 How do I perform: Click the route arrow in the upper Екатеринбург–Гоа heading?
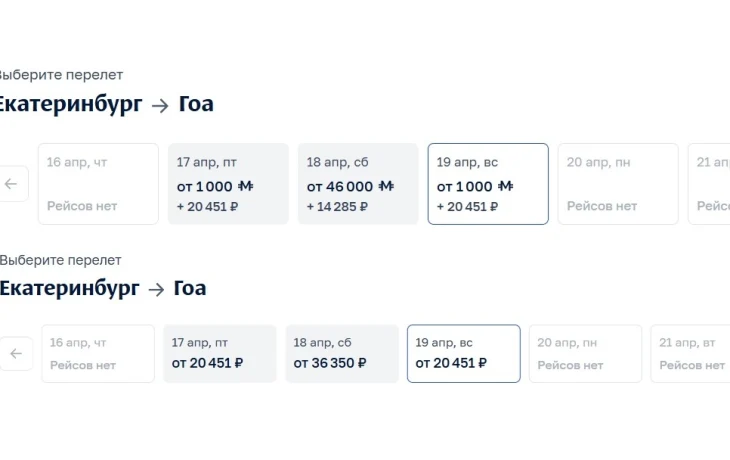160,105
